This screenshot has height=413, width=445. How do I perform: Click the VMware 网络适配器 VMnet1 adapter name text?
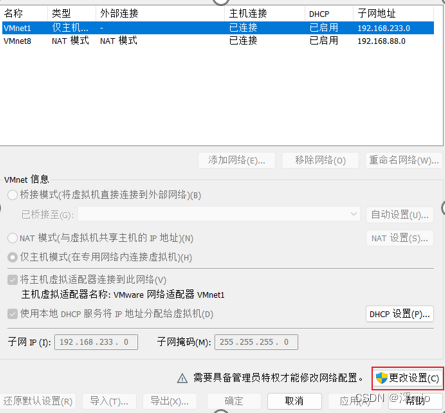tap(169, 295)
